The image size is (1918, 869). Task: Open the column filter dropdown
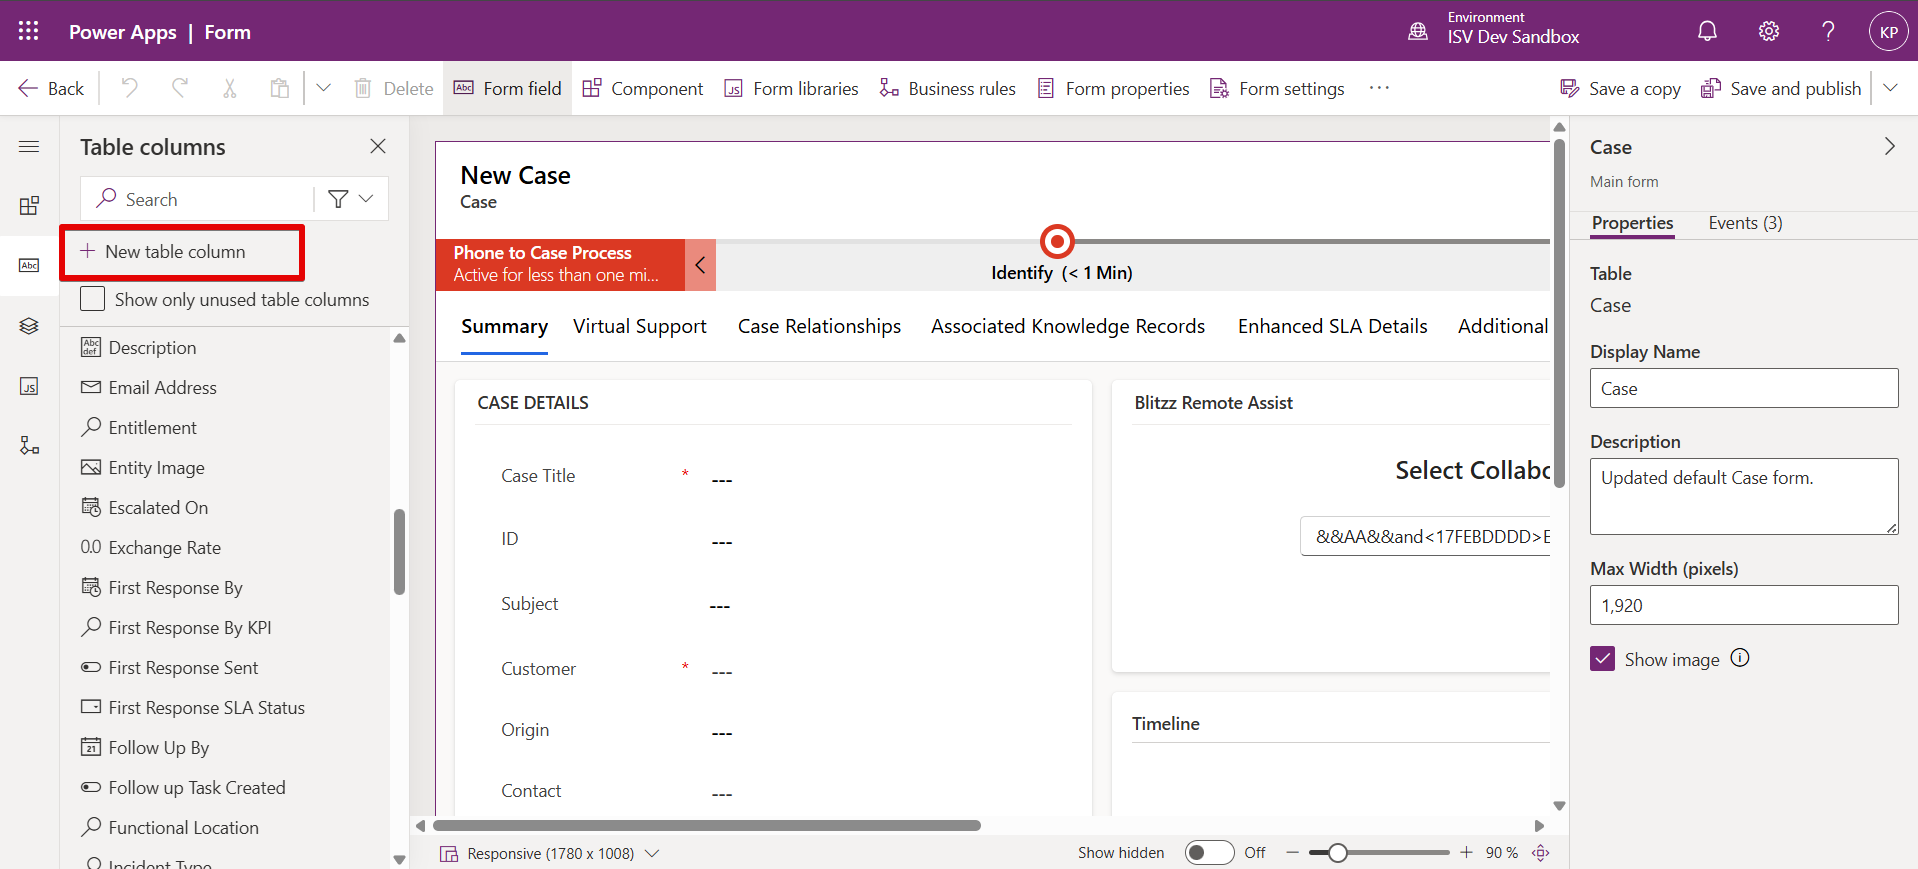pyautogui.click(x=351, y=199)
